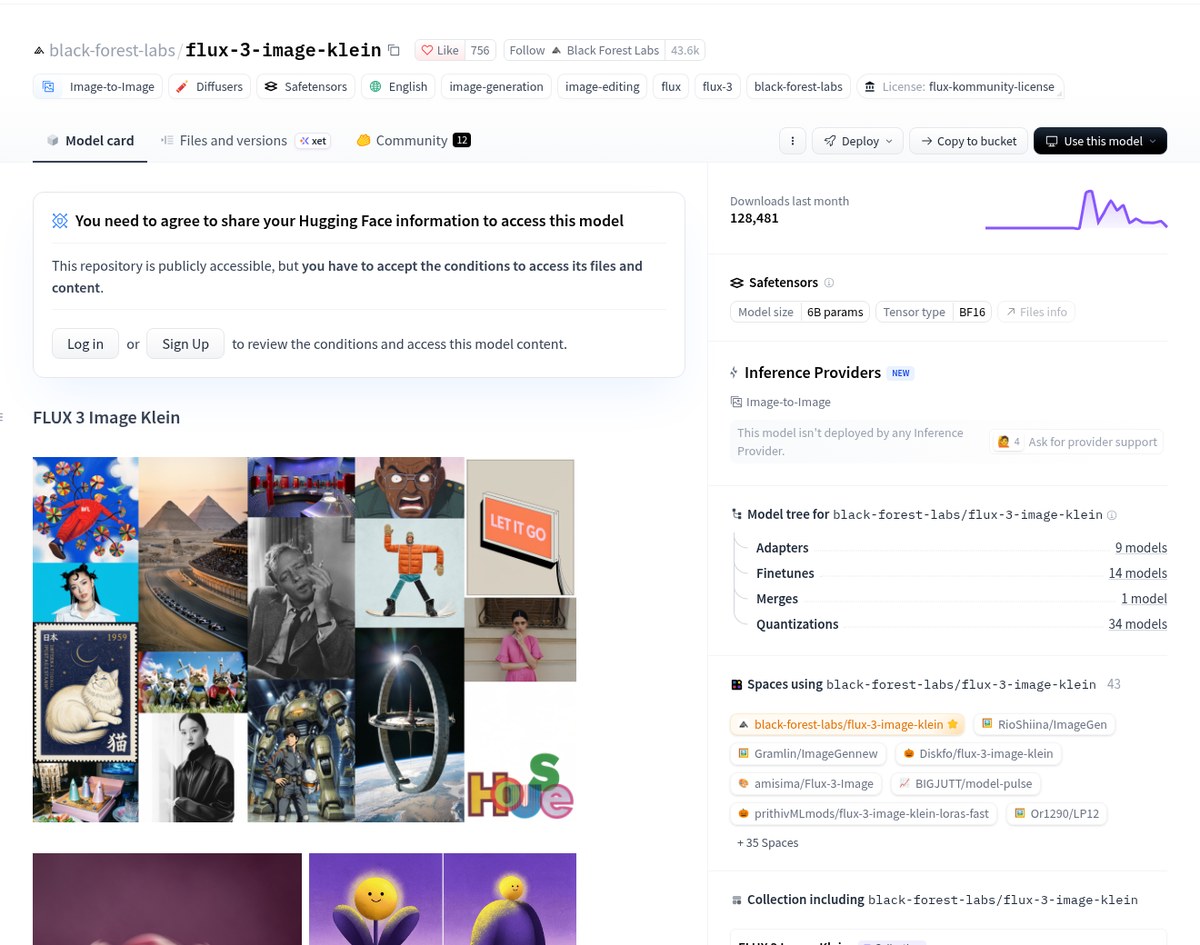The height and width of the screenshot is (945, 1200).
Task: Click the downloads trend chart
Action: click(x=1076, y=209)
